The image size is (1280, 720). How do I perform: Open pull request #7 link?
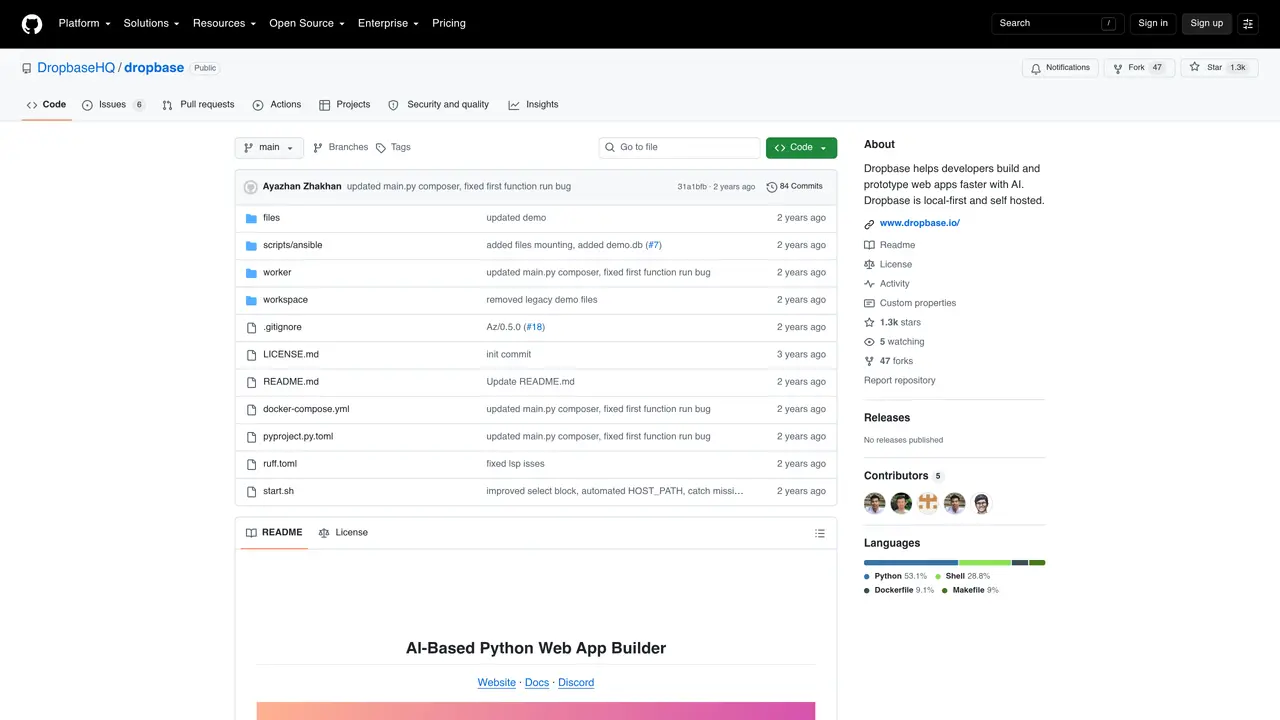pyautogui.click(x=653, y=245)
